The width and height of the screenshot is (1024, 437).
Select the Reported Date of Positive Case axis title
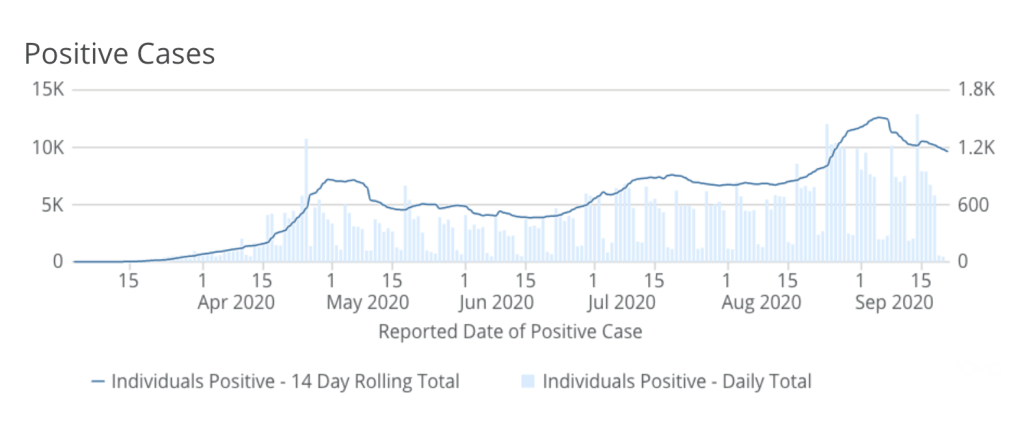(x=510, y=331)
